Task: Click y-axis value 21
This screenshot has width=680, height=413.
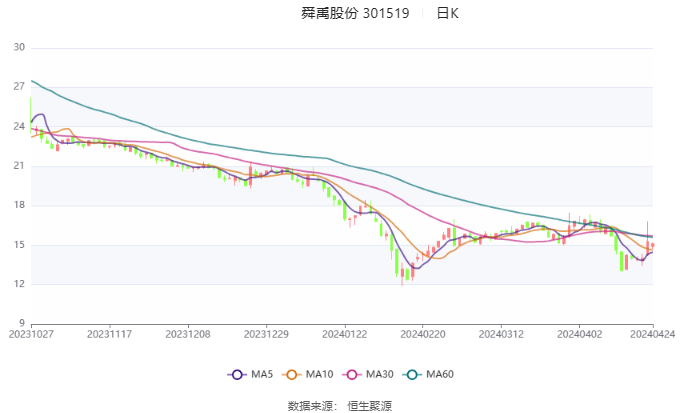Action: [19, 166]
